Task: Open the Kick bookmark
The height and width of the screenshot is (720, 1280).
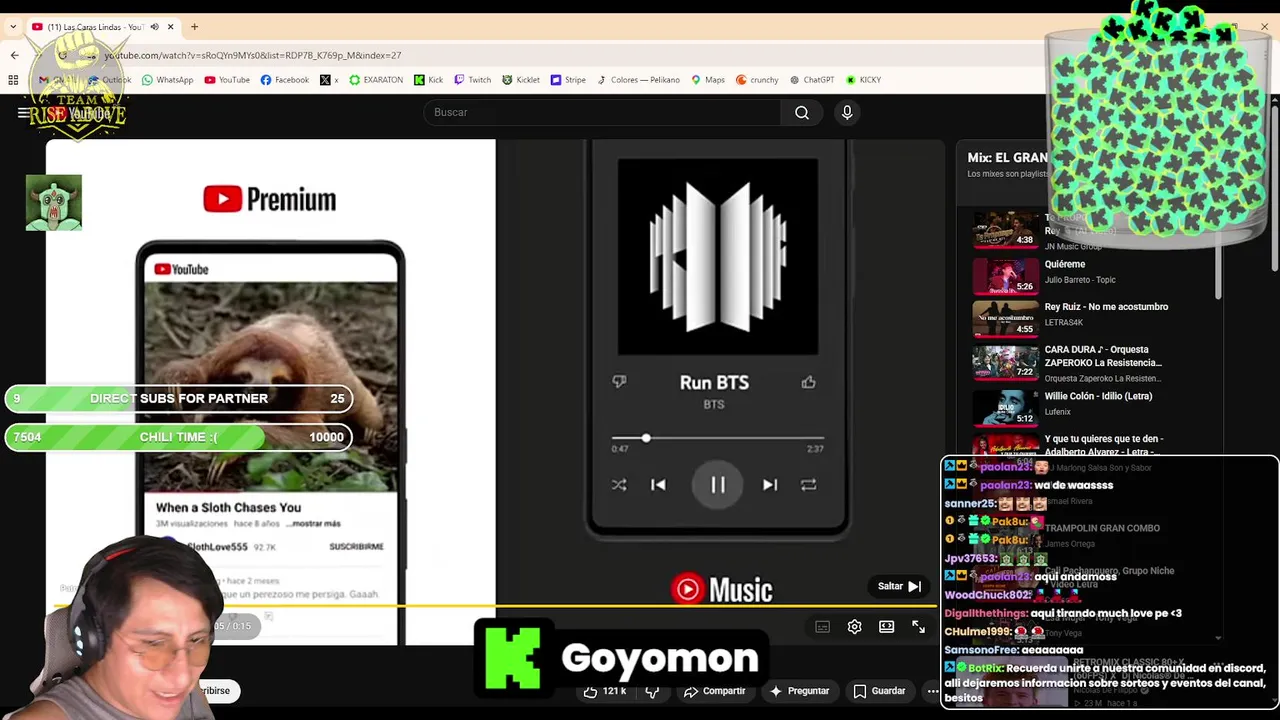Action: 428,80
